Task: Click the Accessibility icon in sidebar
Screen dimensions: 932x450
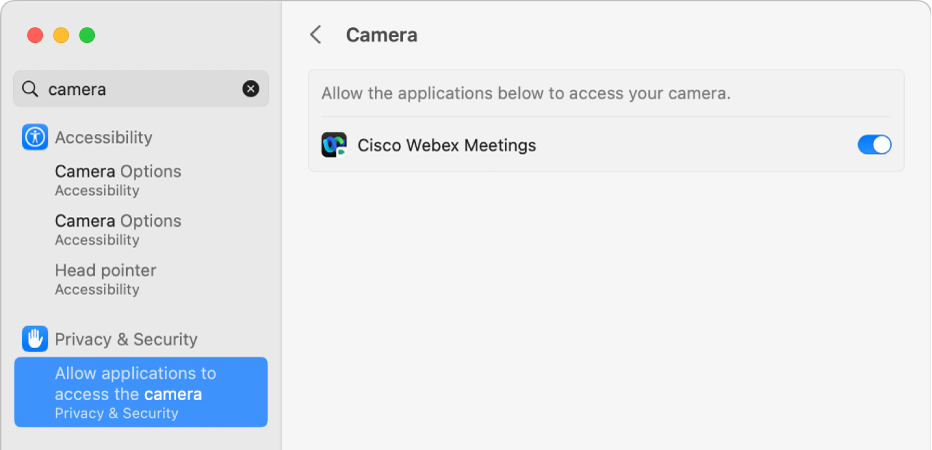Action: [x=35, y=137]
